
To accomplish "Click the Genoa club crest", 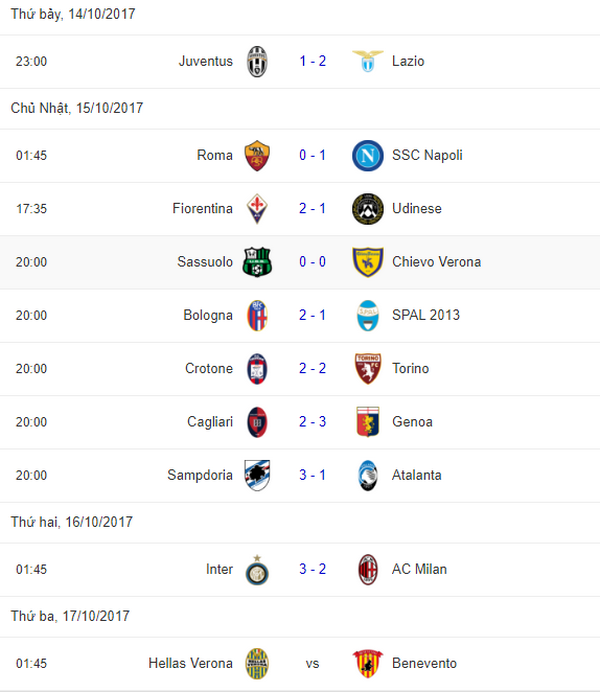I will click(368, 422).
